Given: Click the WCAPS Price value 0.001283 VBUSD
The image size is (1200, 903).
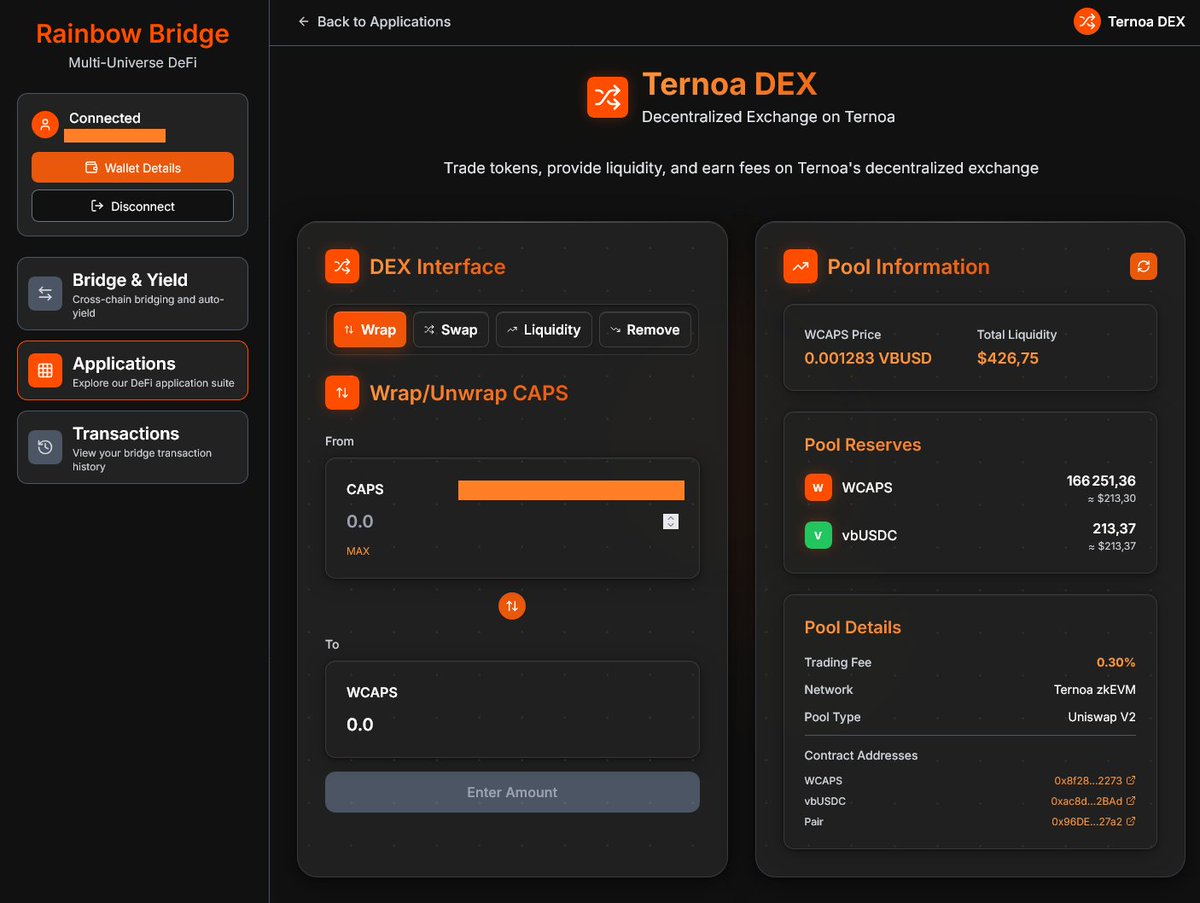Looking at the screenshot, I should (x=868, y=358).
